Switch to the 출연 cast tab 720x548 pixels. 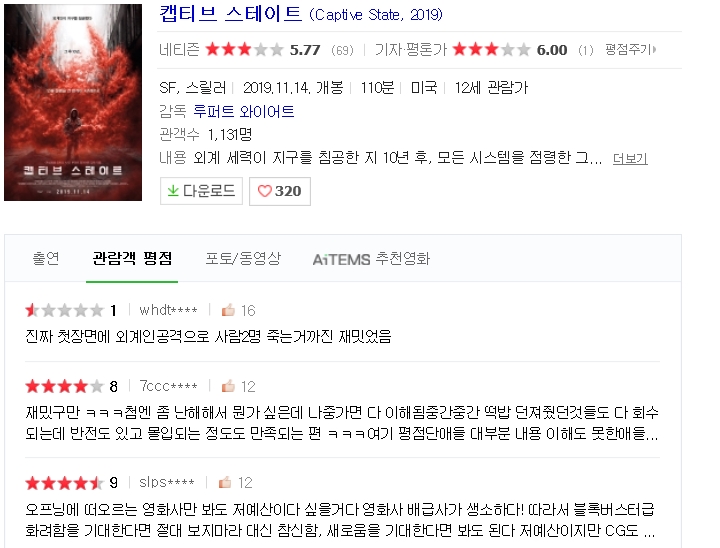click(46, 258)
